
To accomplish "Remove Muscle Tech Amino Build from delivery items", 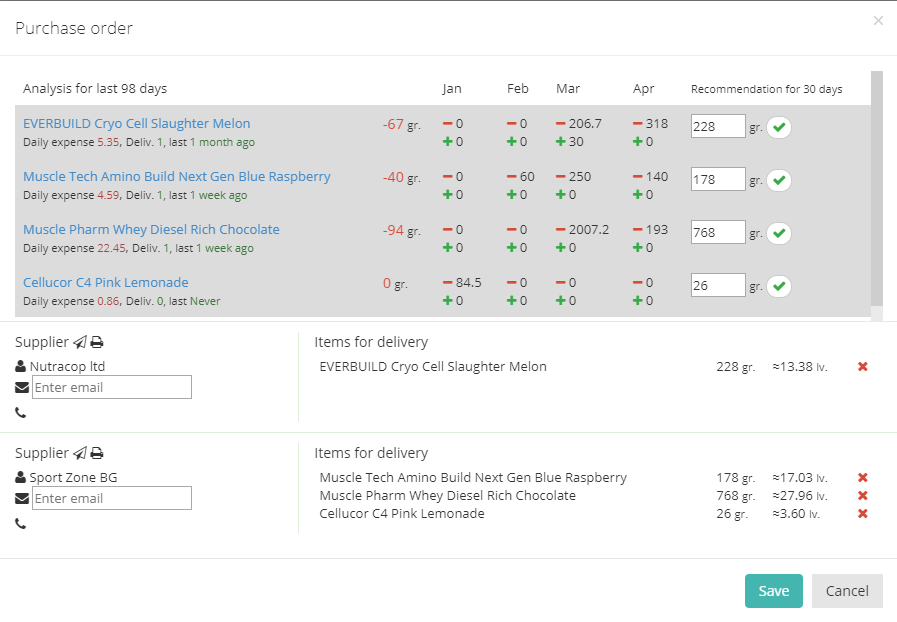I will click(x=863, y=478).
